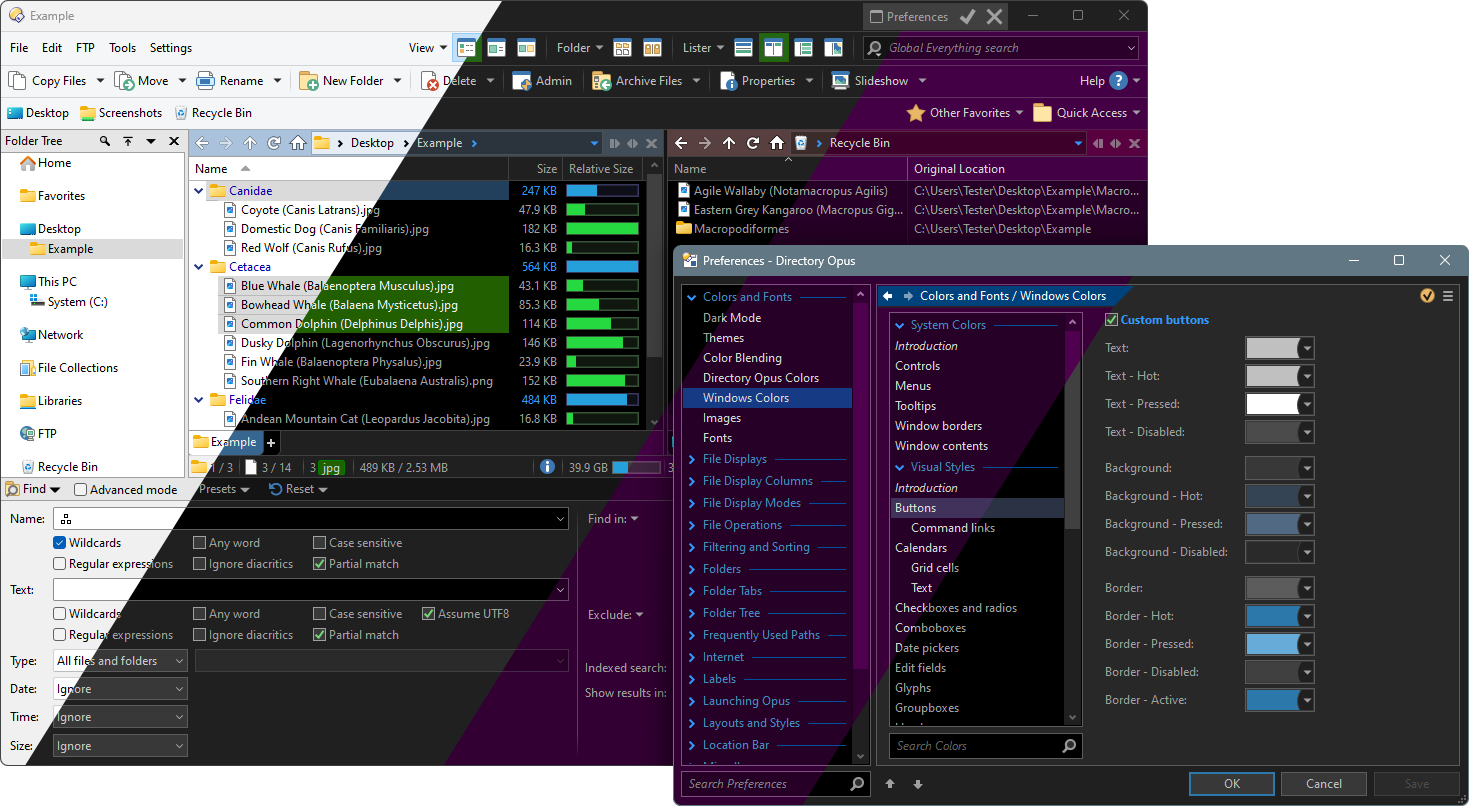Click the Help question mark icon
This screenshot has width=1469, height=806.
pos(1118,81)
